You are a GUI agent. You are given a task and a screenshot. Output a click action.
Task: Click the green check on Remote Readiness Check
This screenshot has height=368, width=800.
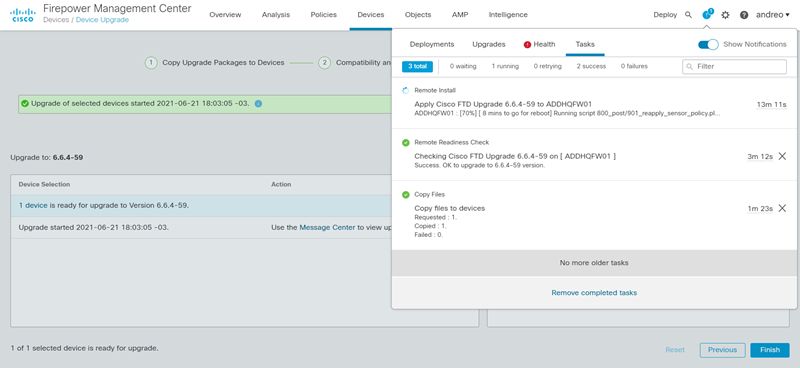[406, 142]
